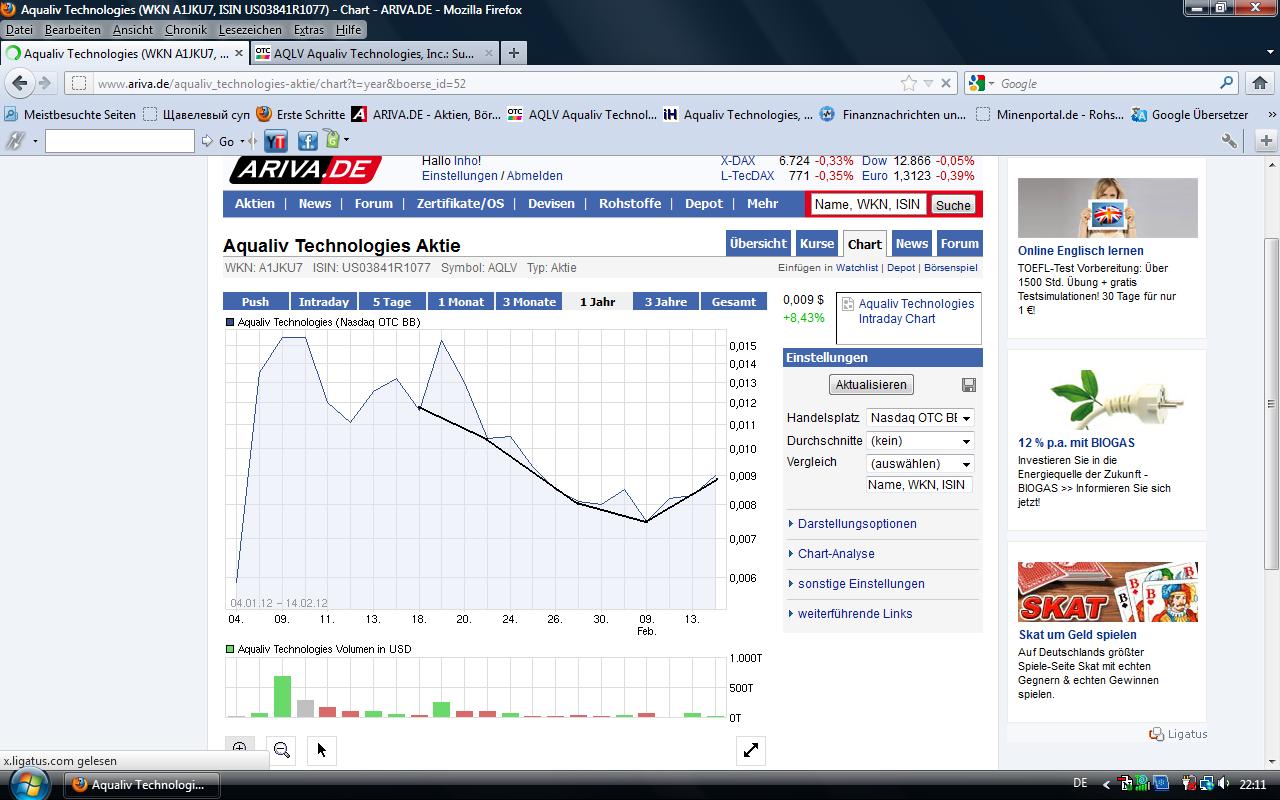Viewport: 1280px width, 800px height.
Task: Save chart settings via the diskette icon
Action: [x=966, y=384]
